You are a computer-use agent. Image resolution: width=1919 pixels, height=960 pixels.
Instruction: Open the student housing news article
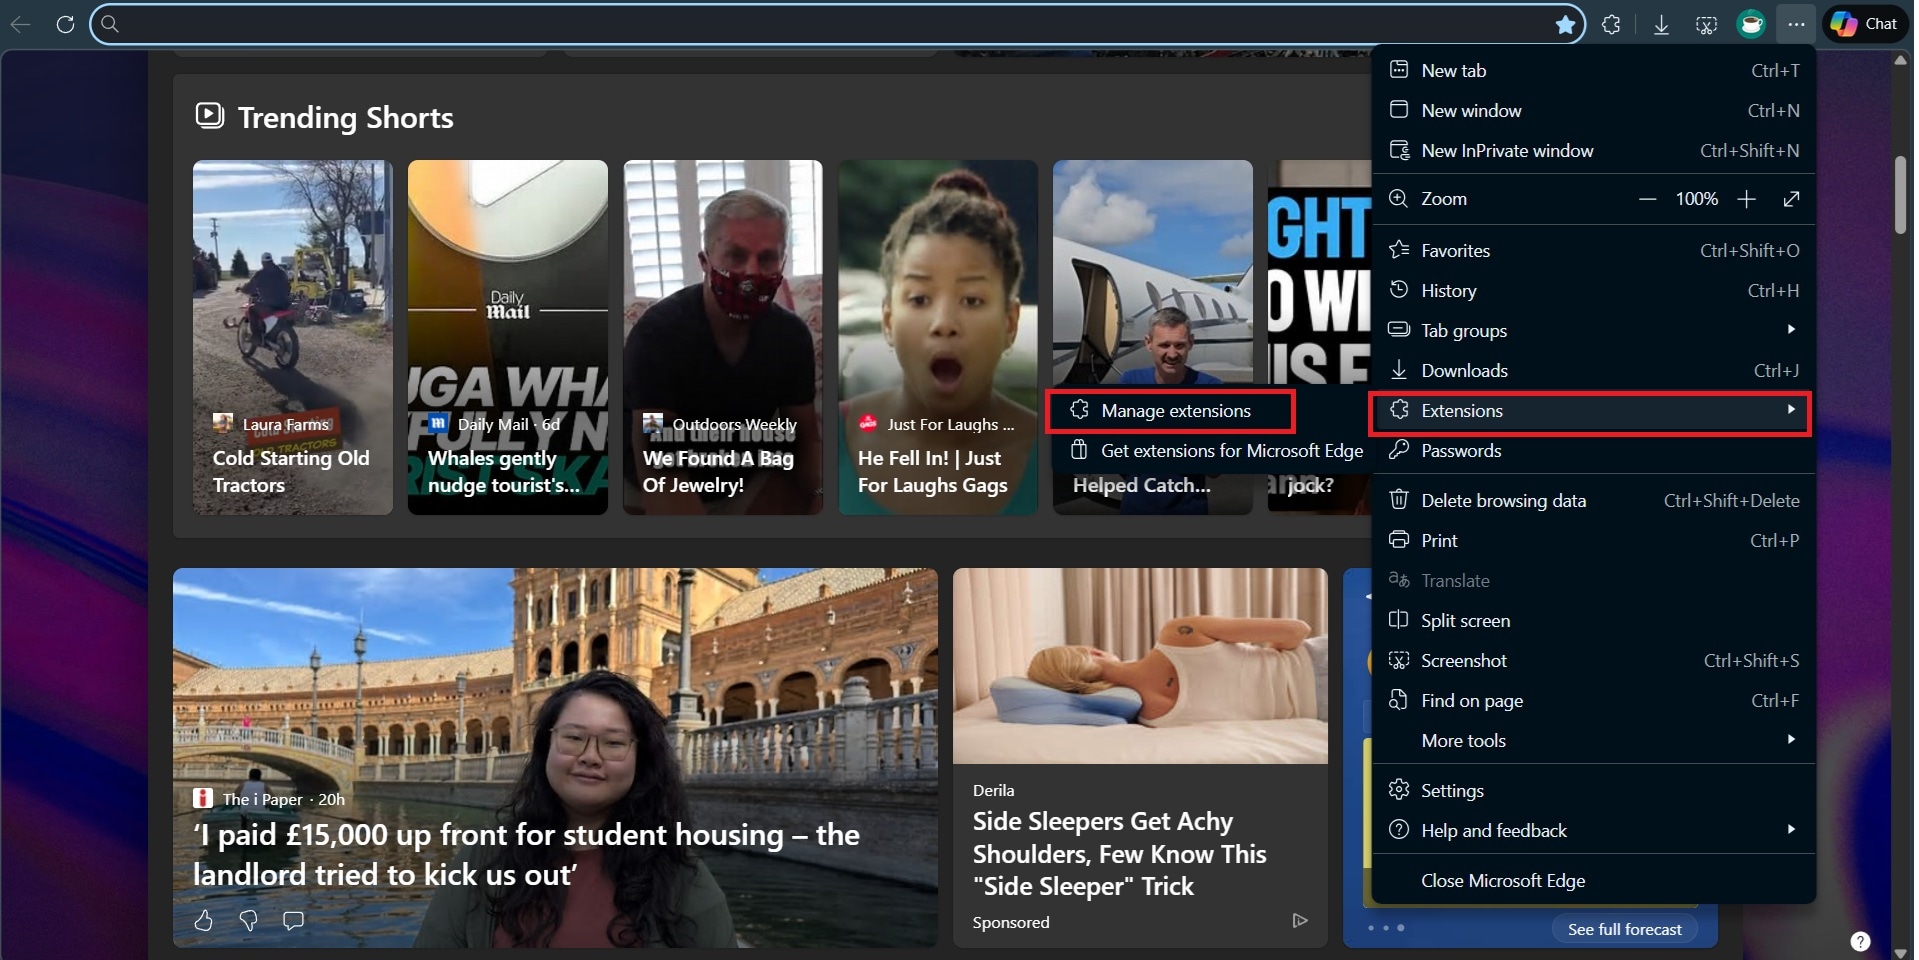(x=555, y=757)
